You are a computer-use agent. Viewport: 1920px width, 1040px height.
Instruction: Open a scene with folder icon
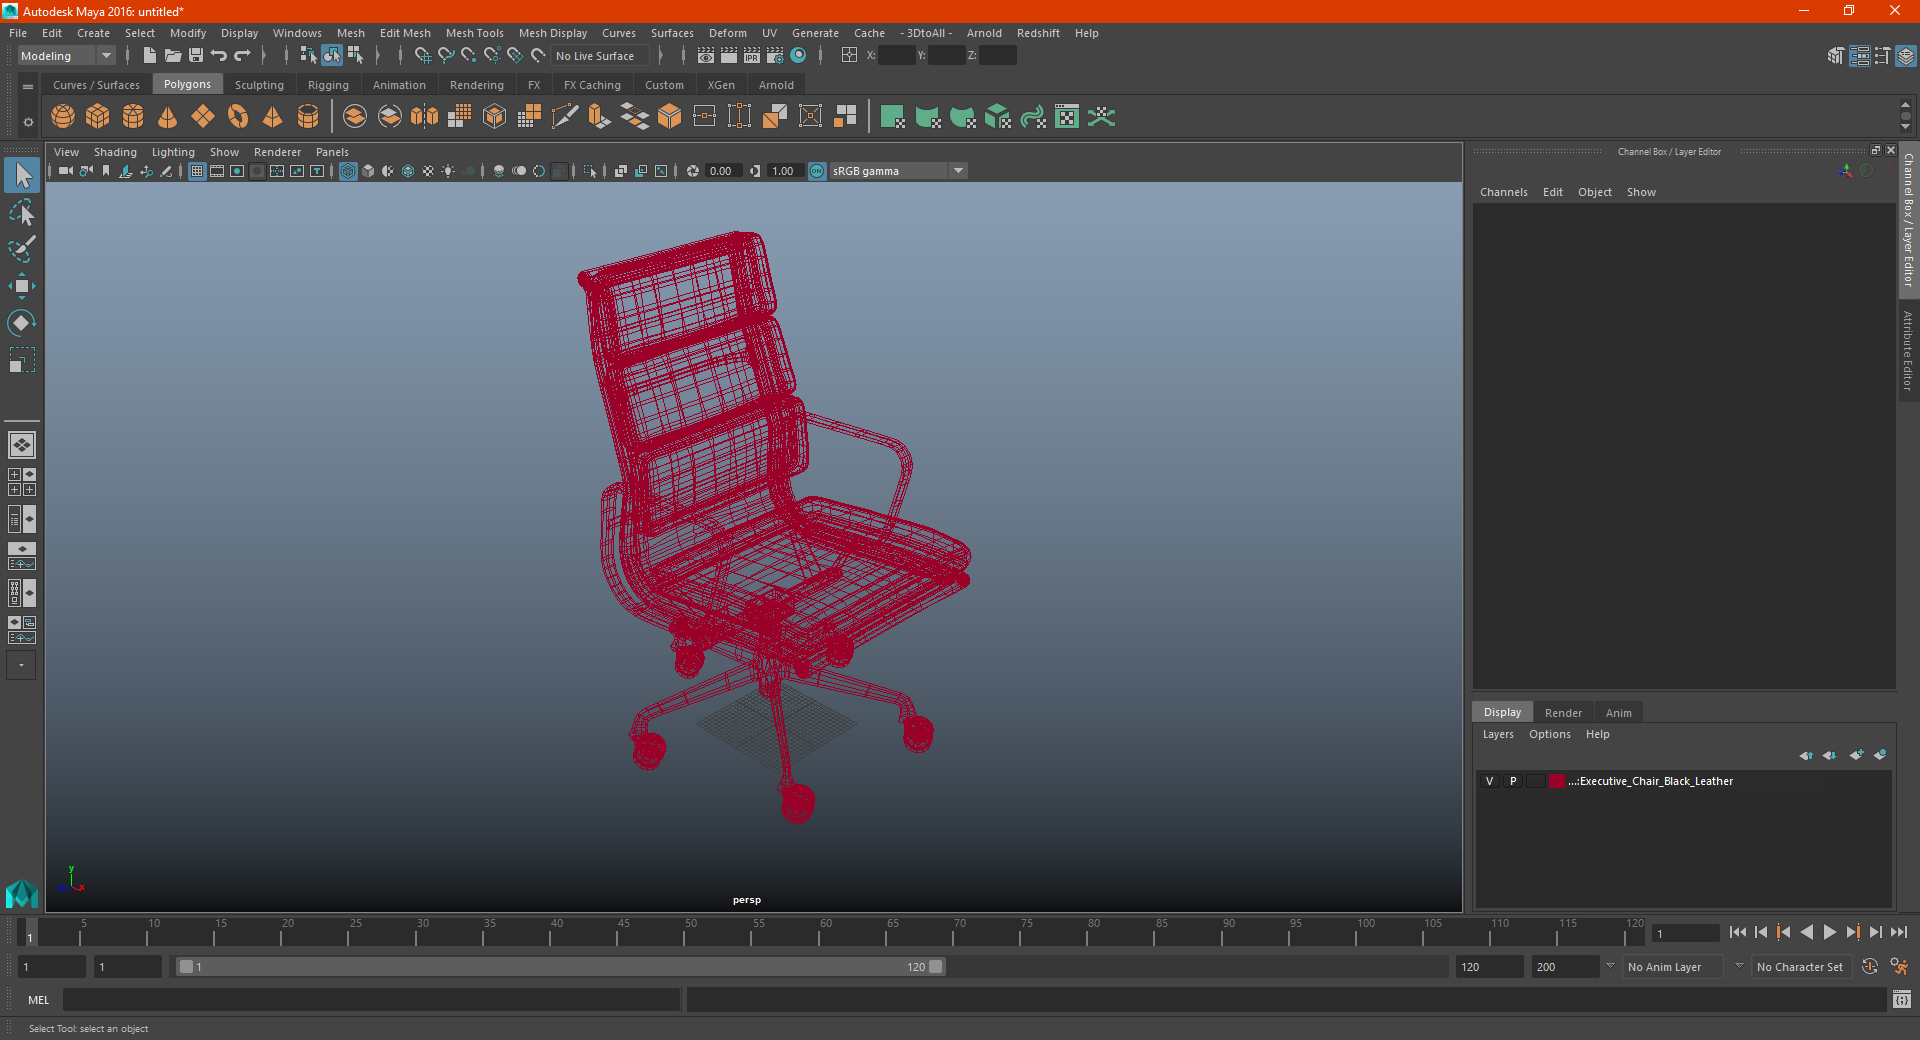173,56
